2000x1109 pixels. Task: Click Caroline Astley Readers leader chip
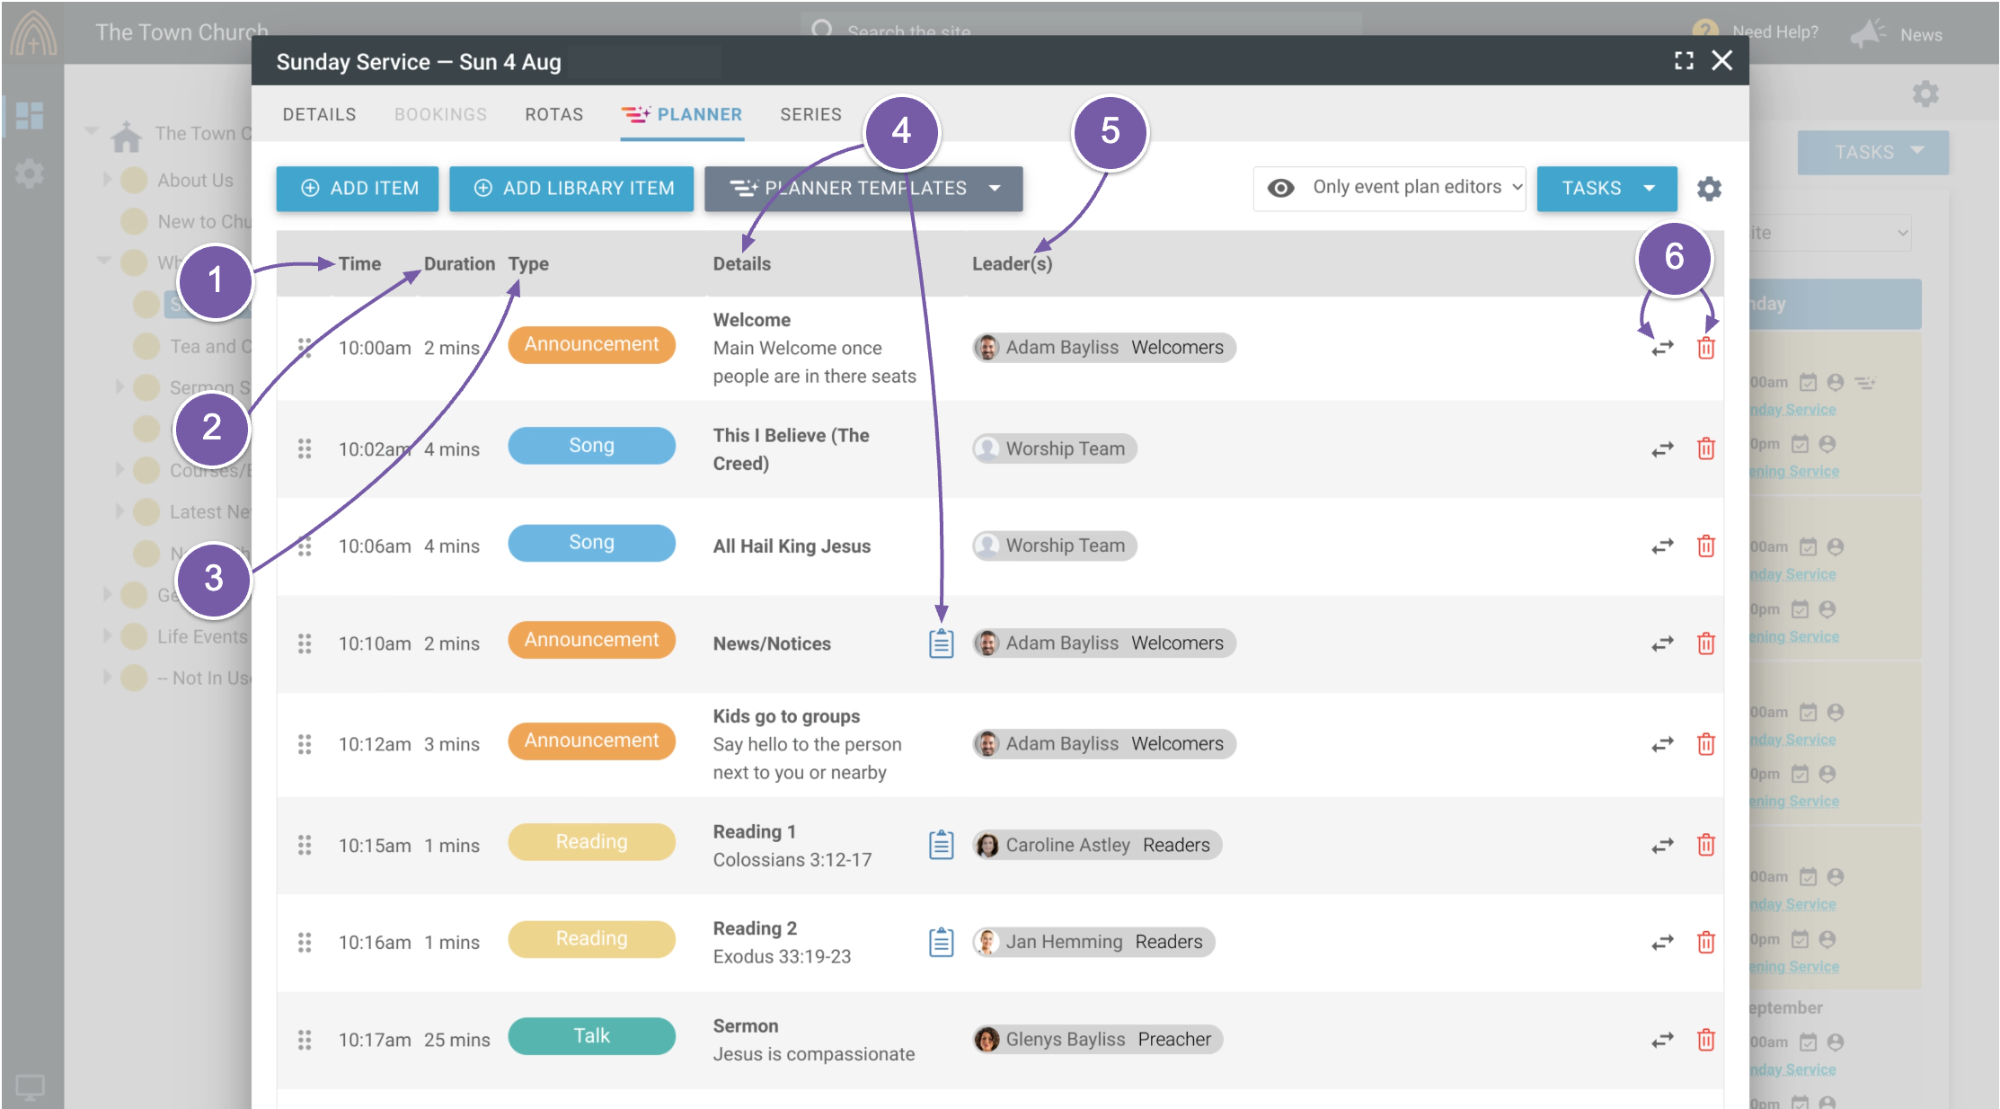click(1097, 845)
